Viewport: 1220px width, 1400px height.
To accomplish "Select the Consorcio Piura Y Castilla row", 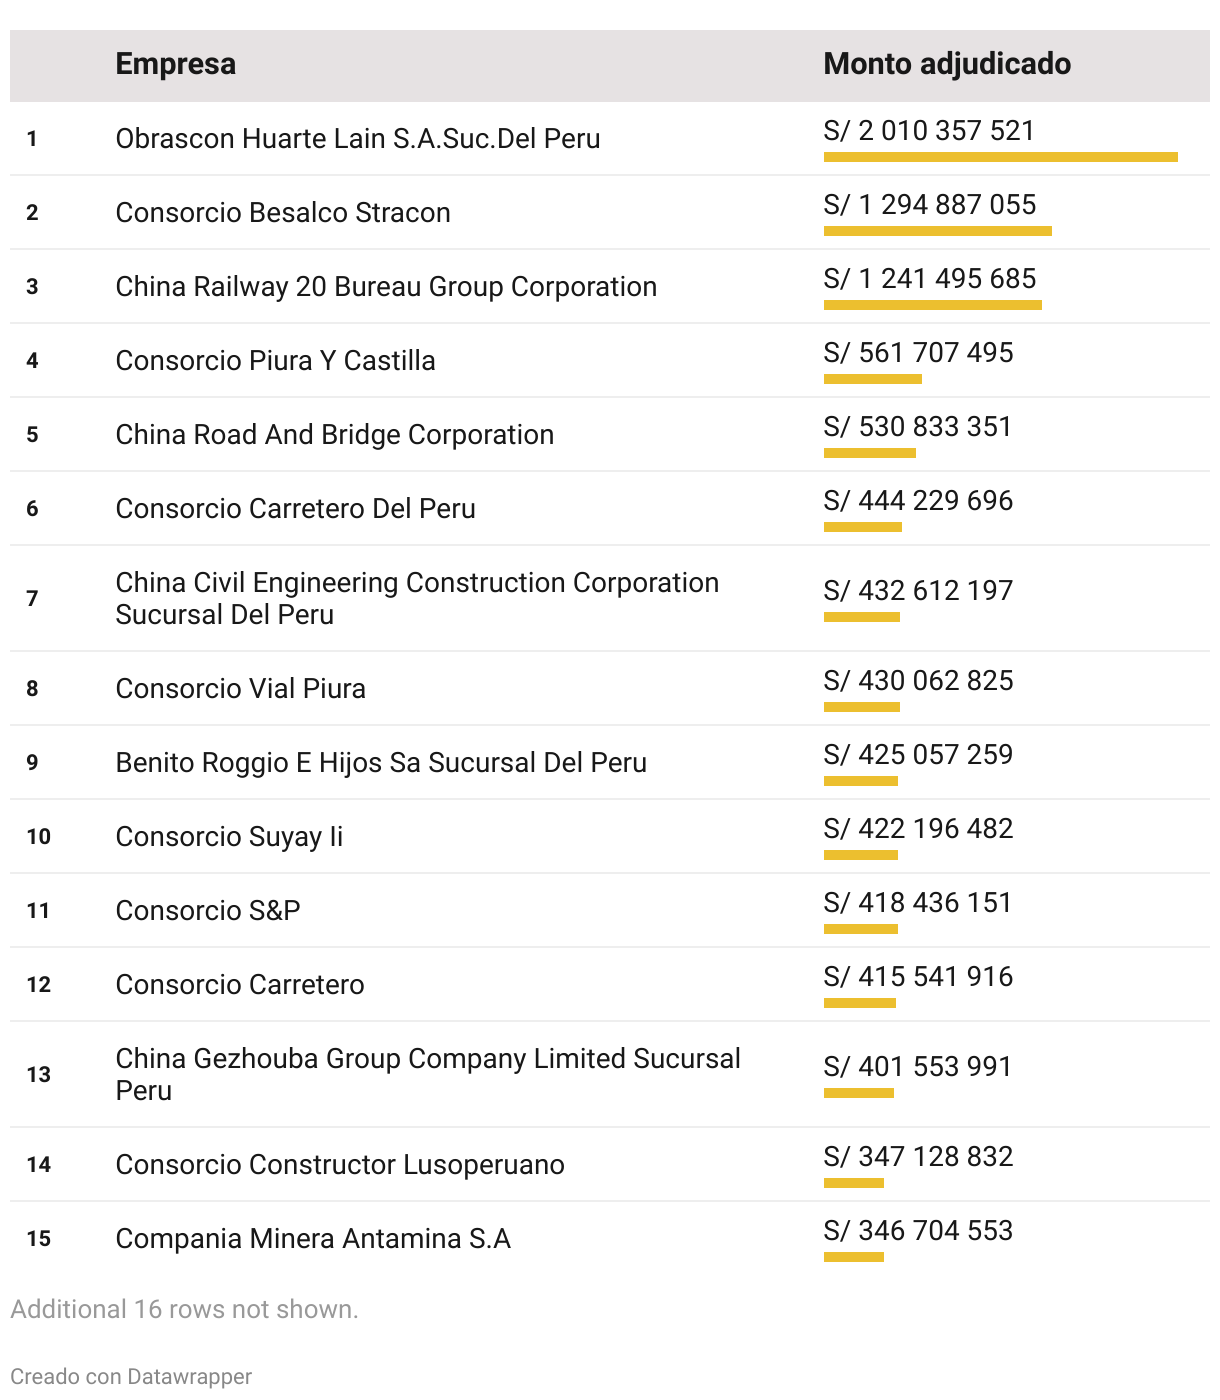I will coord(275,360).
